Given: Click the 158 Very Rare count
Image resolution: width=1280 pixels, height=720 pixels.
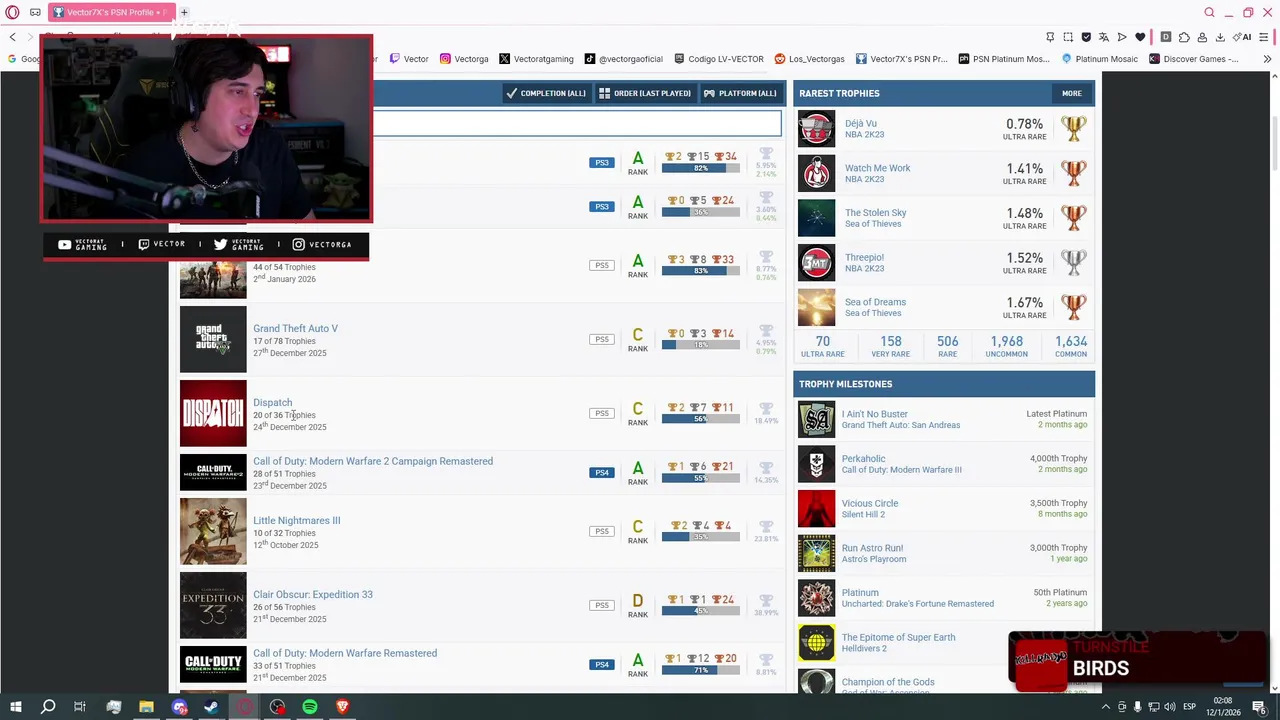Looking at the screenshot, I should click(x=890, y=346).
